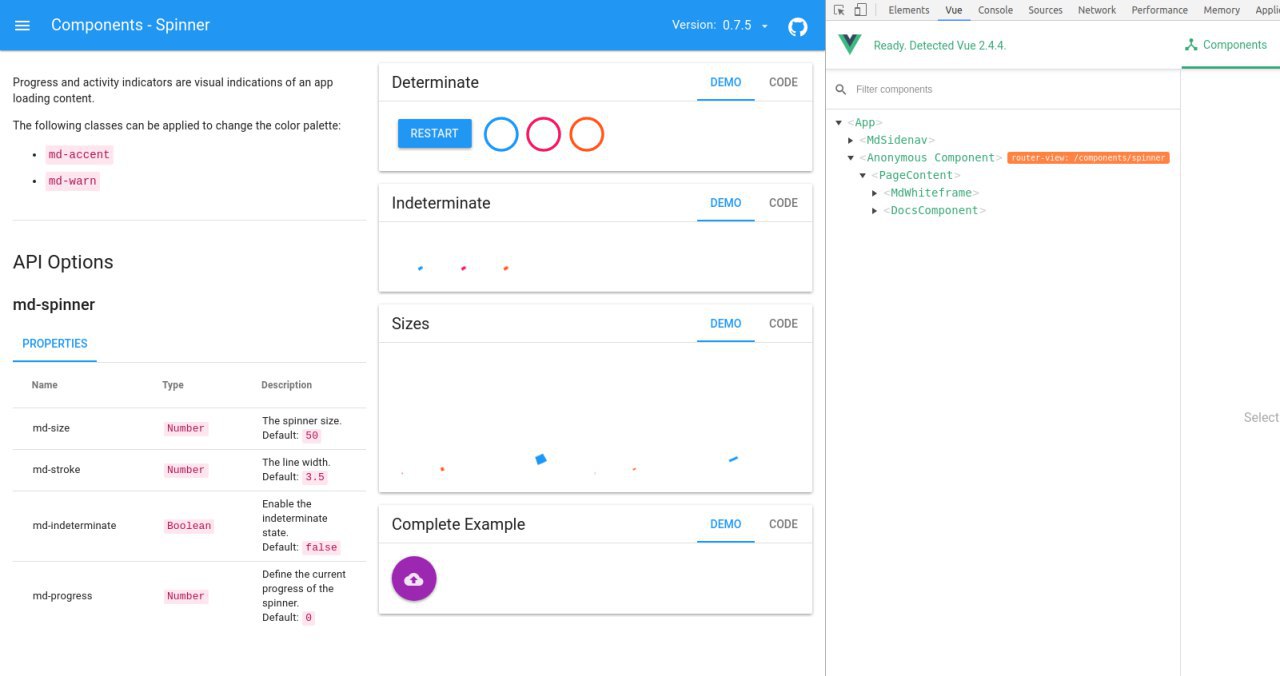Show CODE for Complete Example
Image resolution: width=1280 pixels, height=676 pixels.
pyautogui.click(x=783, y=524)
